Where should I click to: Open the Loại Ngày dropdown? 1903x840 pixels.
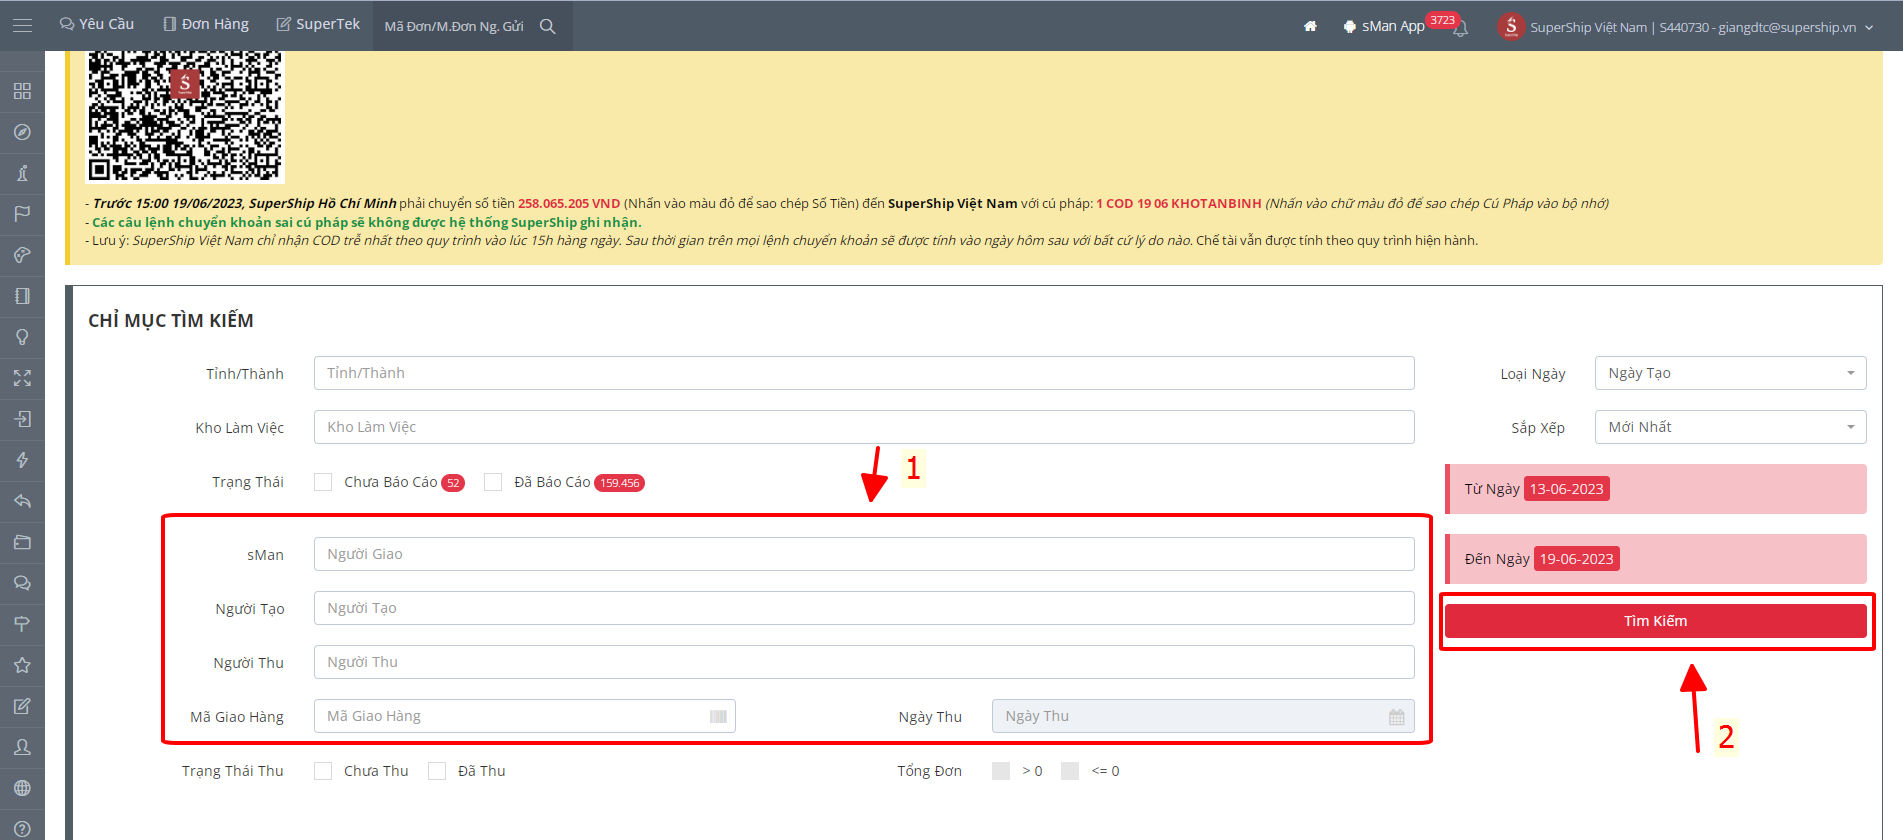[1730, 373]
